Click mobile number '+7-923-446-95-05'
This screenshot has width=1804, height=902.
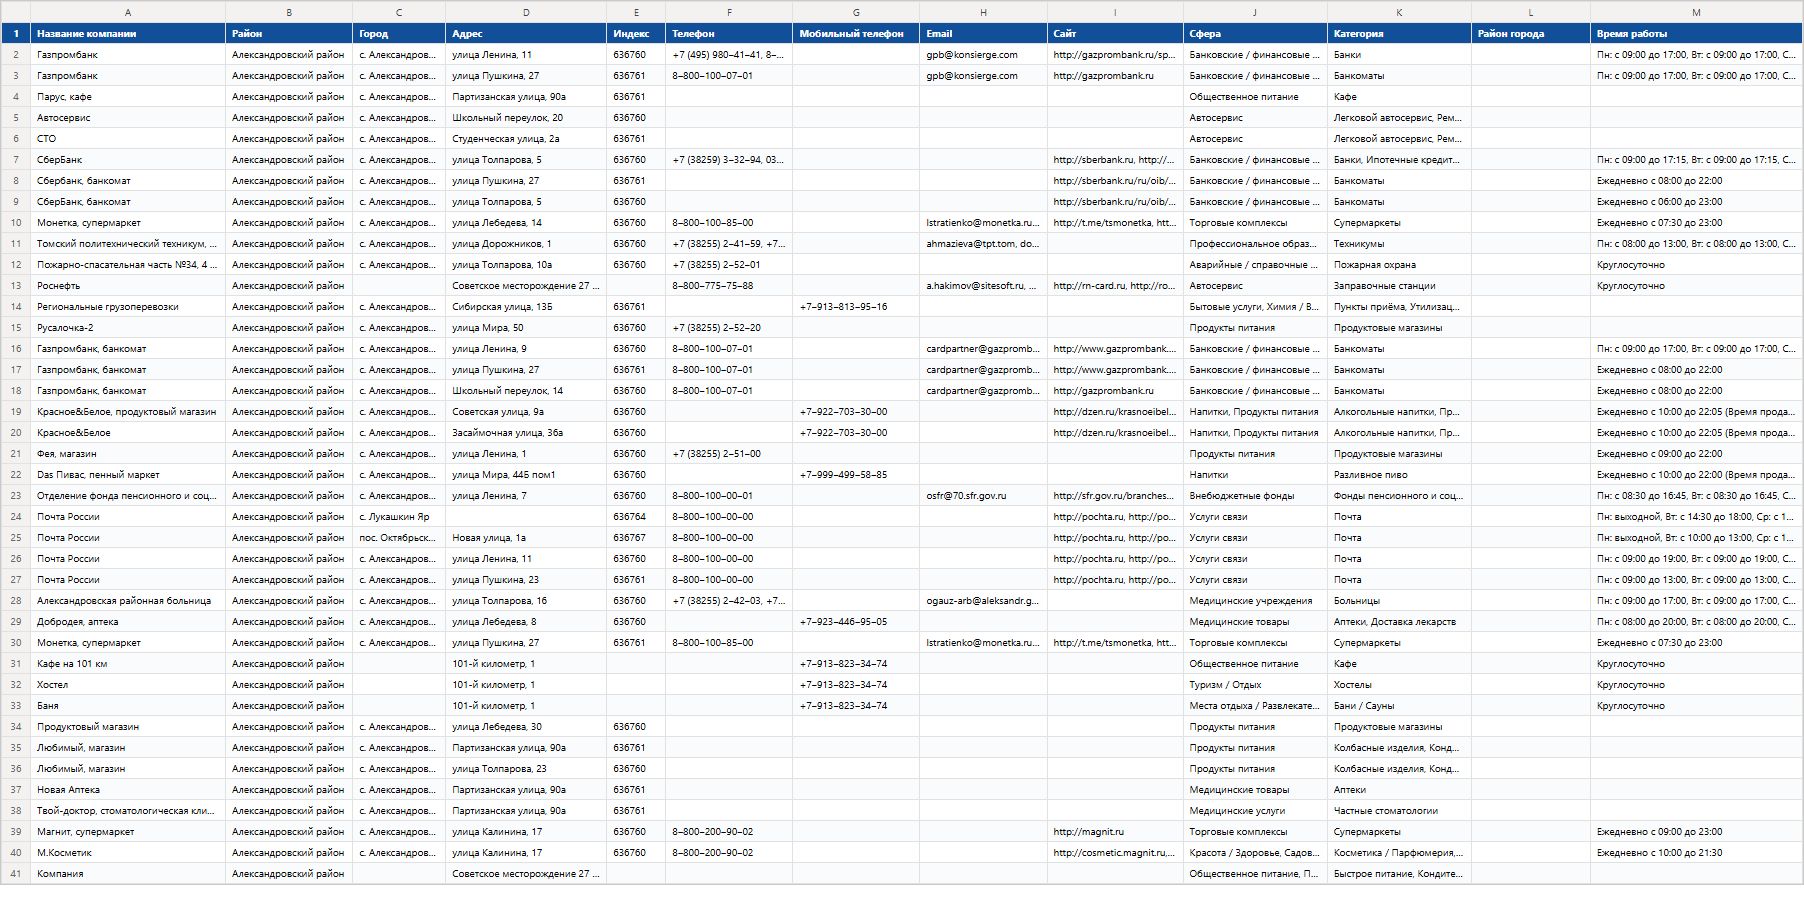pyautogui.click(x=856, y=622)
